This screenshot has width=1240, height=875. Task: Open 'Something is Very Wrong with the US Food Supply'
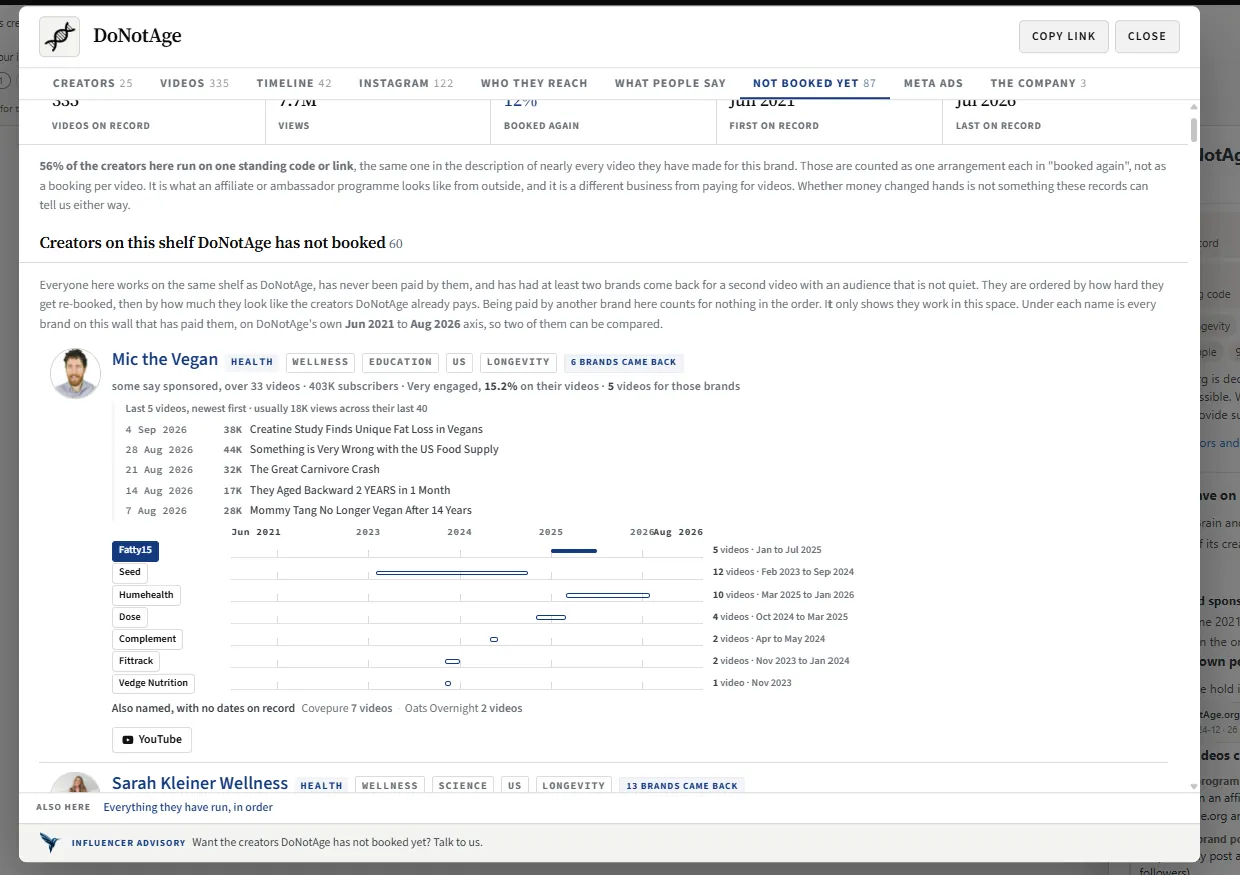(374, 449)
